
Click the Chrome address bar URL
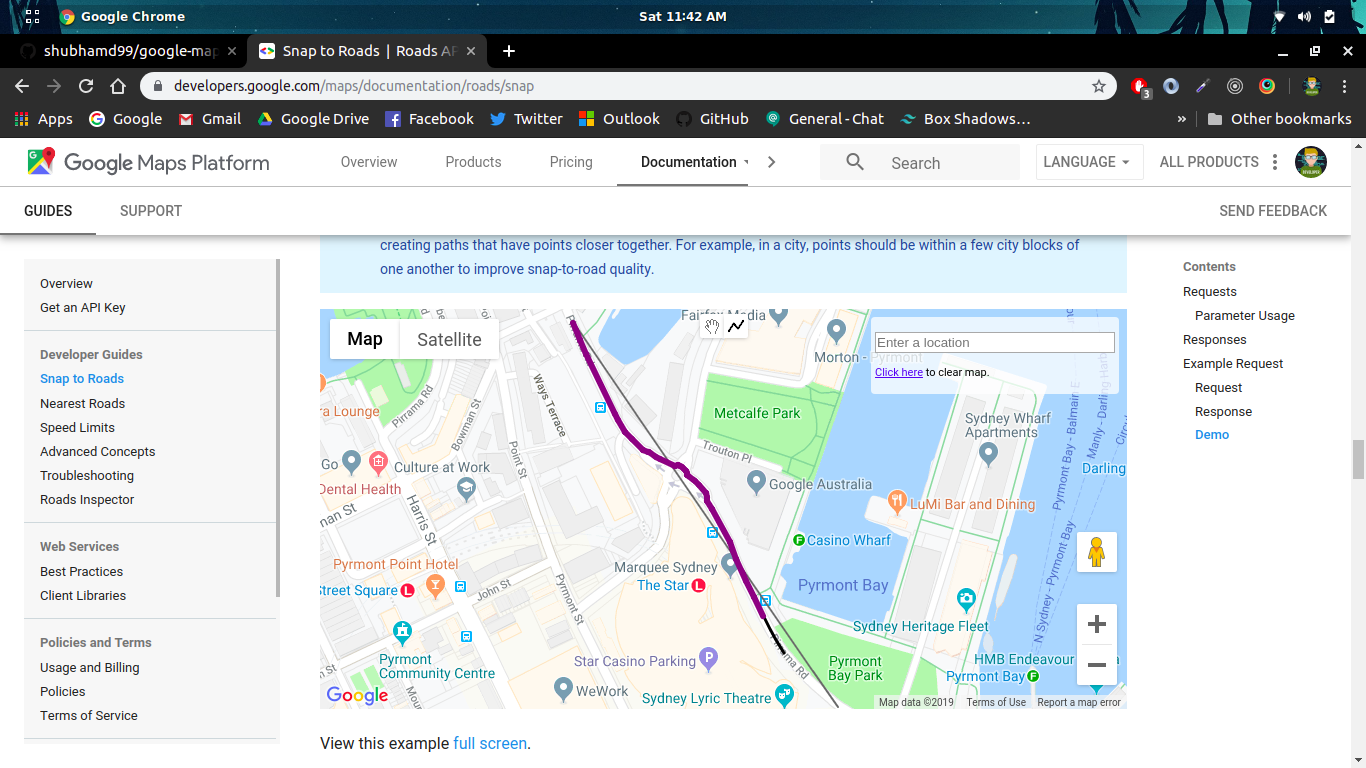[354, 86]
